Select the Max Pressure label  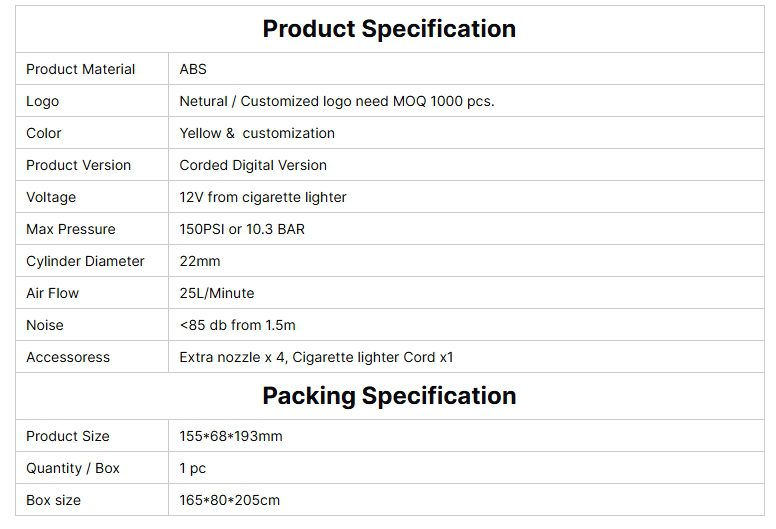(70, 229)
